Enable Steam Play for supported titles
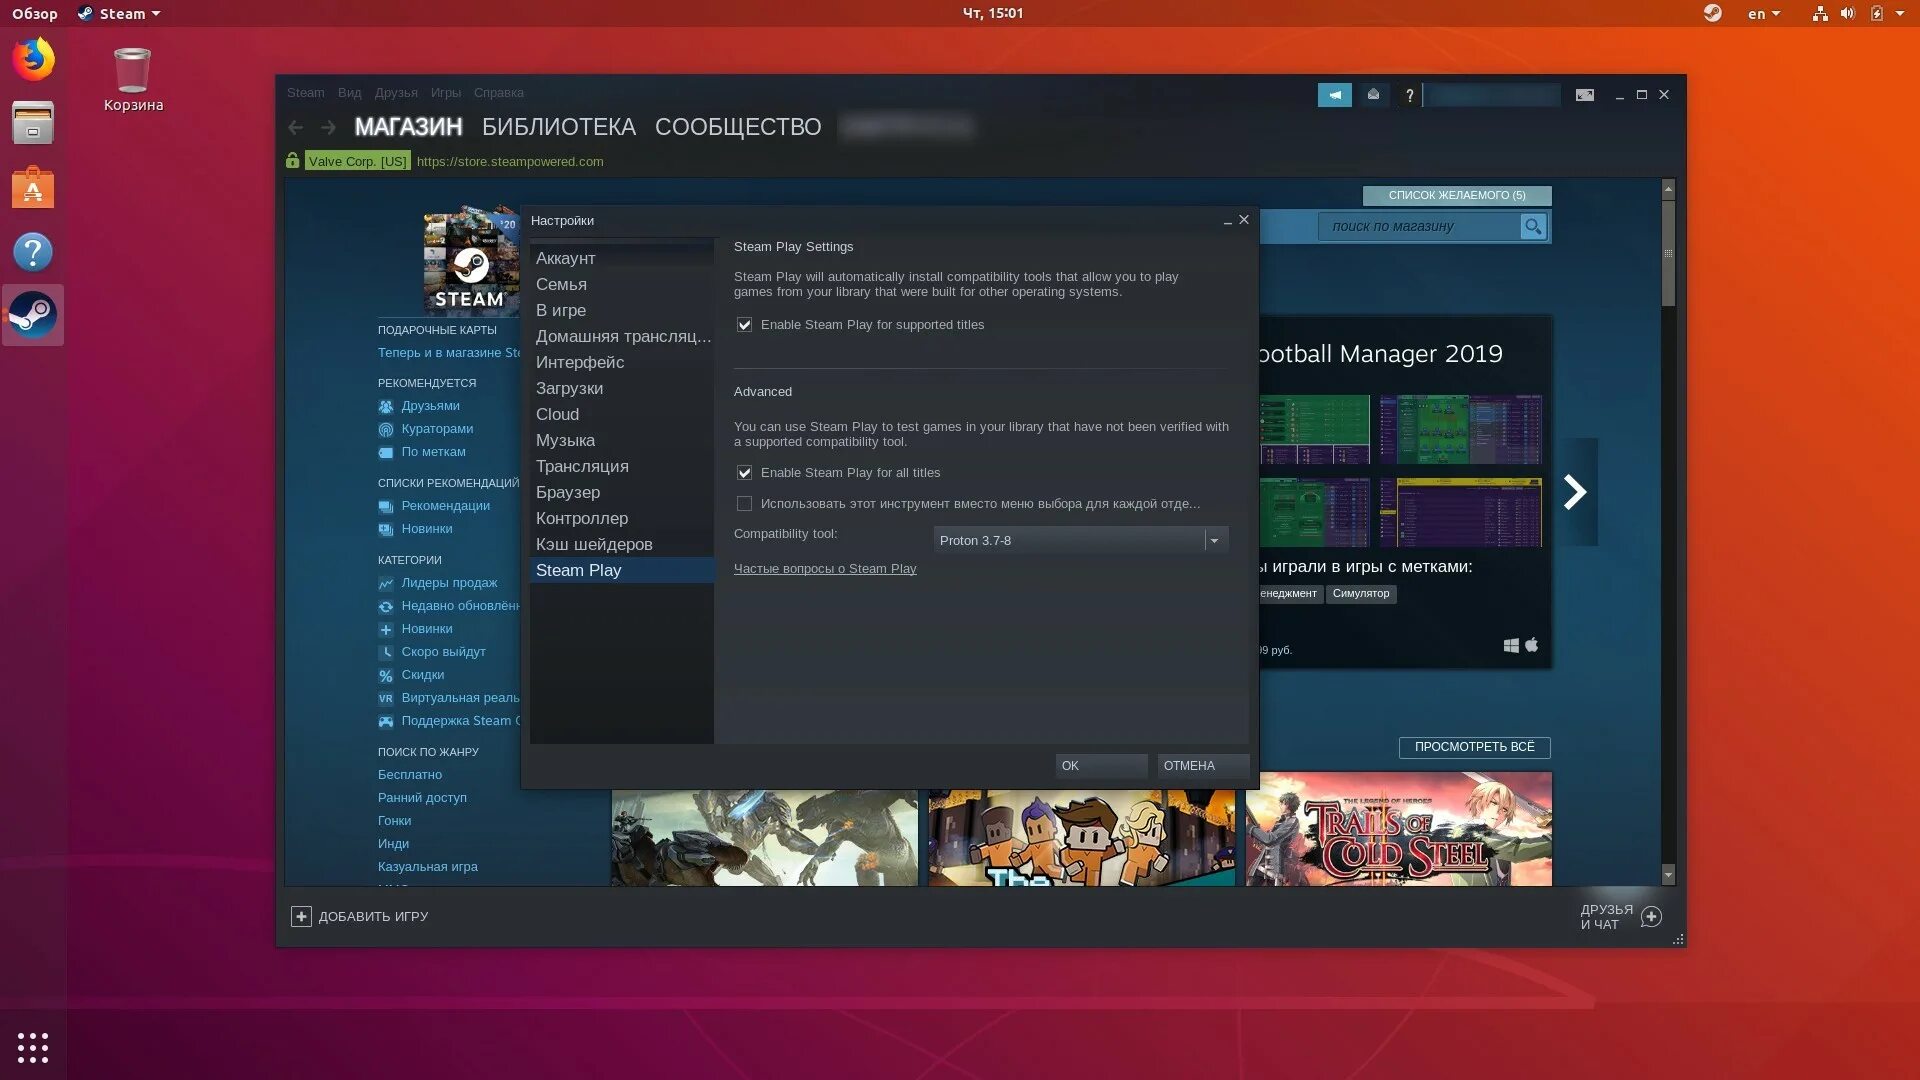1920x1080 pixels. (742, 324)
